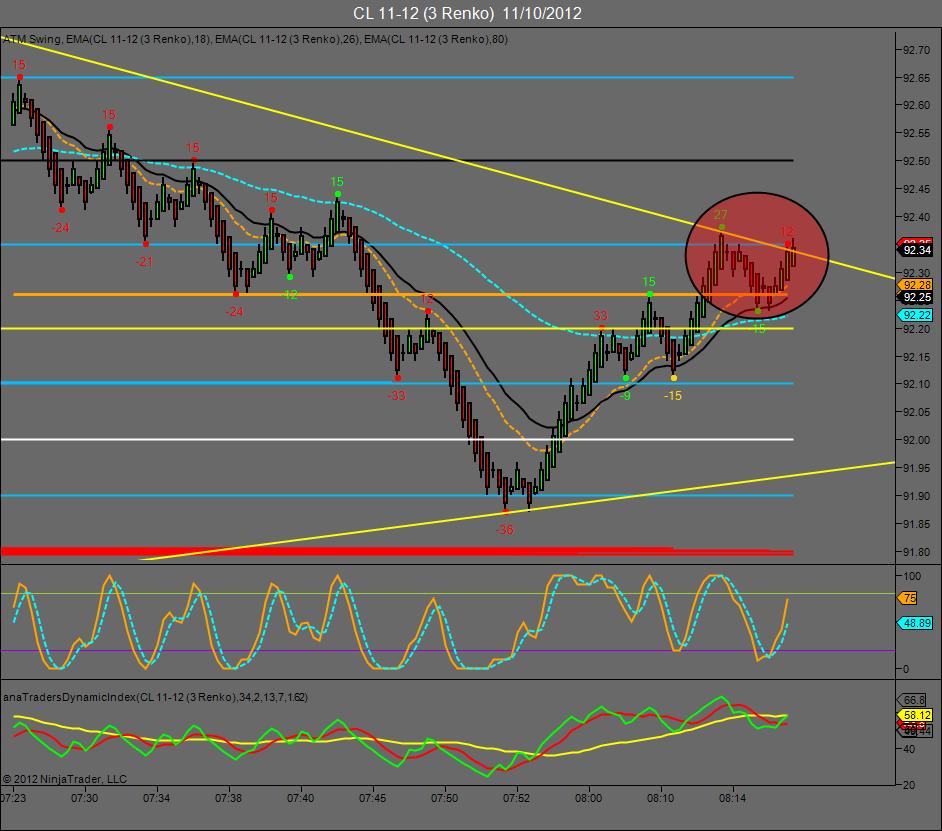
Task: Click the 40 level label in TDI panel
Action: 909,749
